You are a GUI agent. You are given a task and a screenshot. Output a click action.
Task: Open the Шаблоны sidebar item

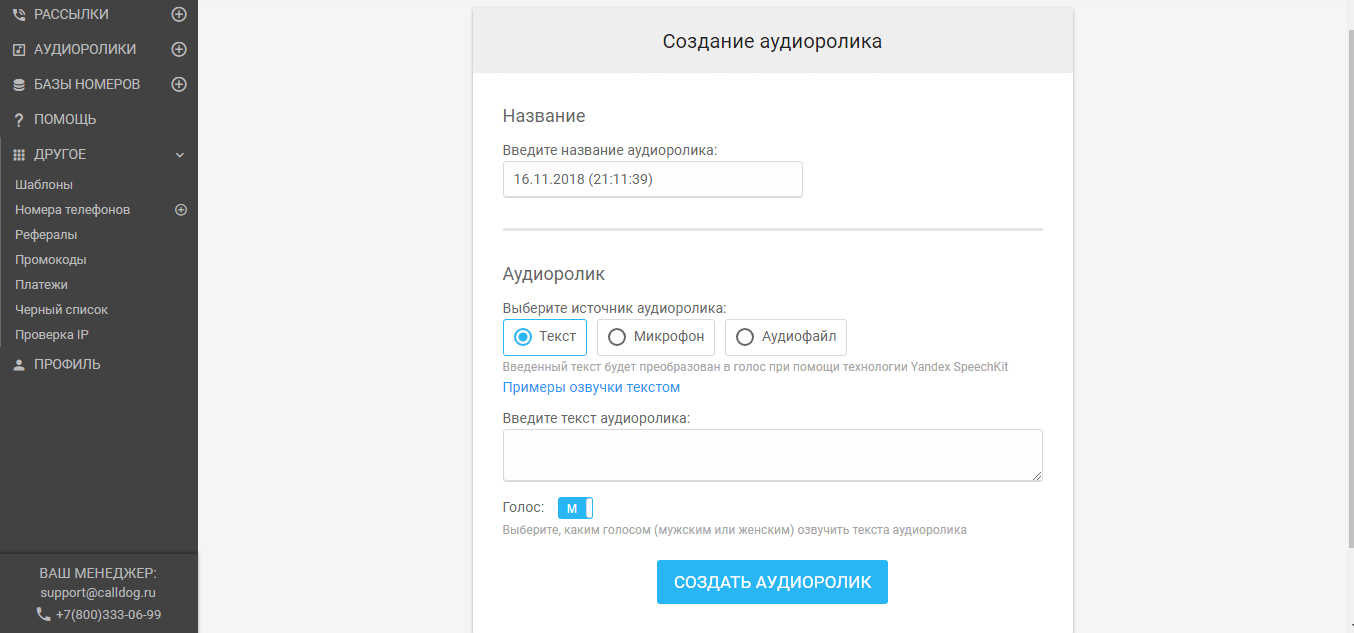(x=44, y=185)
